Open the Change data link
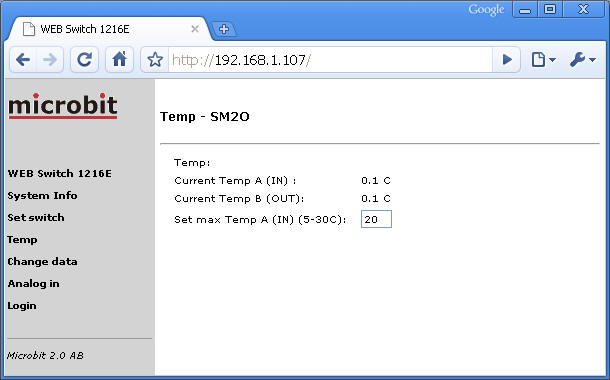The image size is (610, 380). (x=42, y=262)
